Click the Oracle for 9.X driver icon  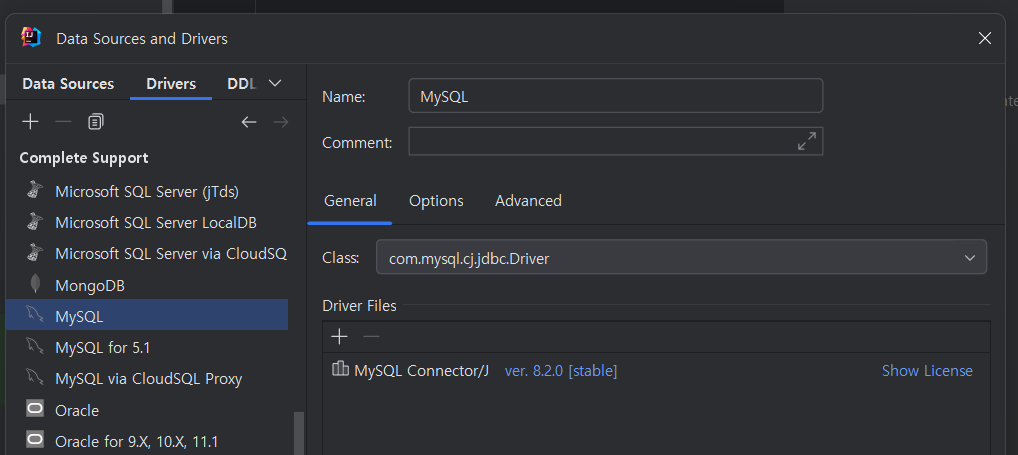pos(35,440)
